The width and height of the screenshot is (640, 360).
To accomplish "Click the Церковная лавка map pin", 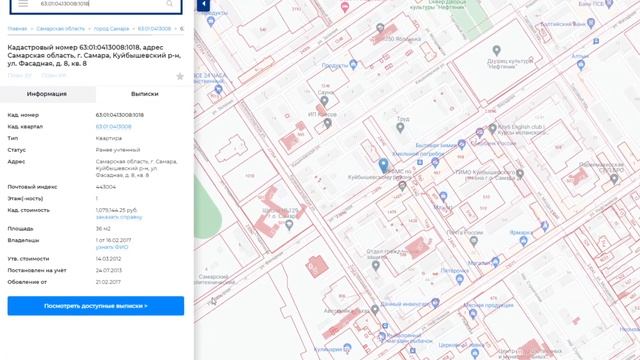I will pyautogui.click(x=475, y=353).
